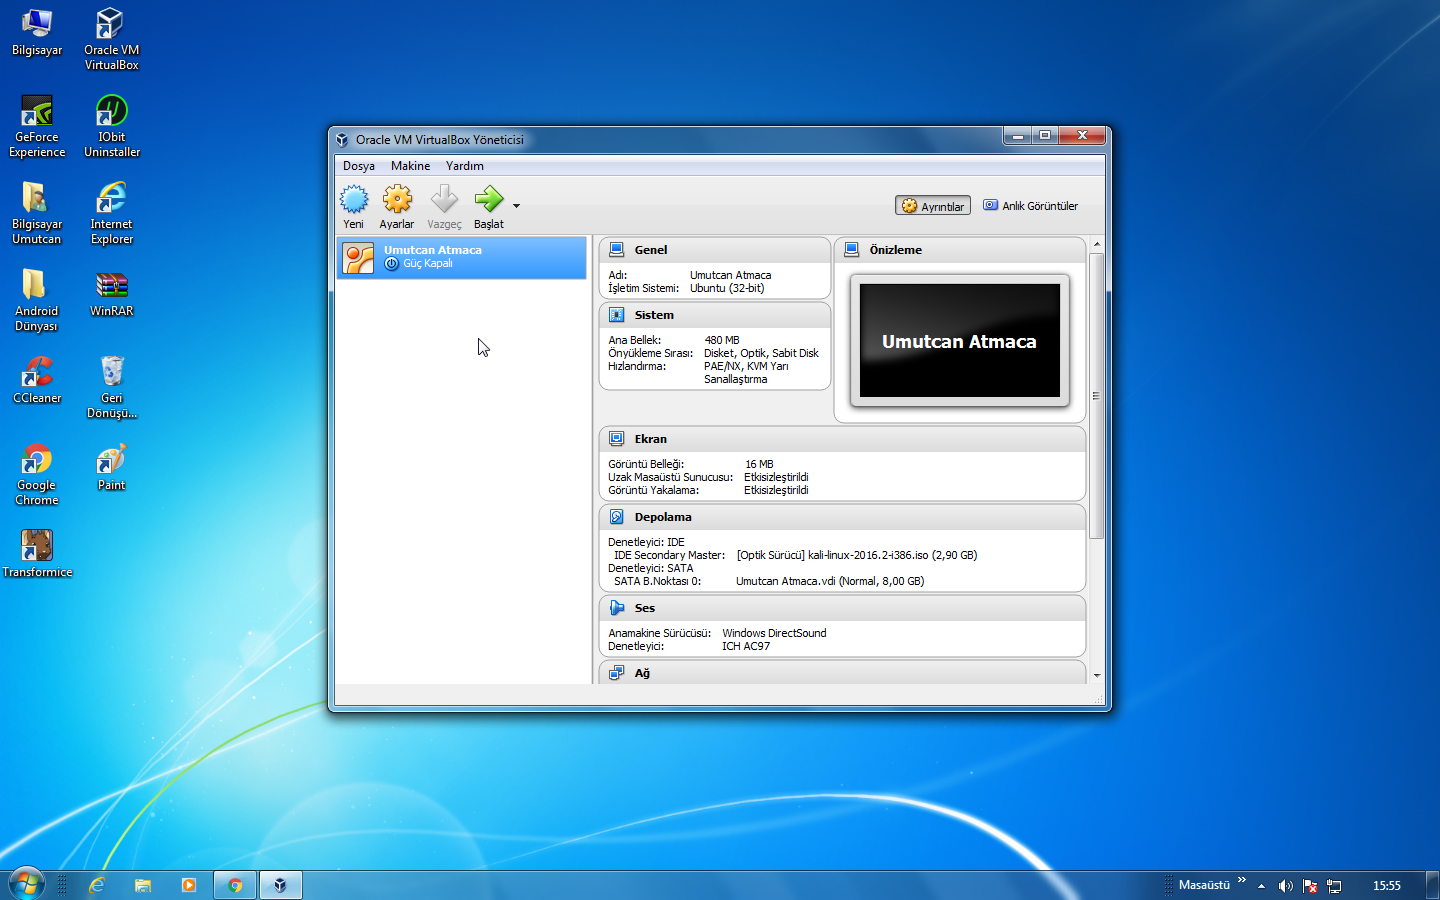Click the 480 MB memory value
Viewport: 1440px width, 900px height.
[722, 340]
